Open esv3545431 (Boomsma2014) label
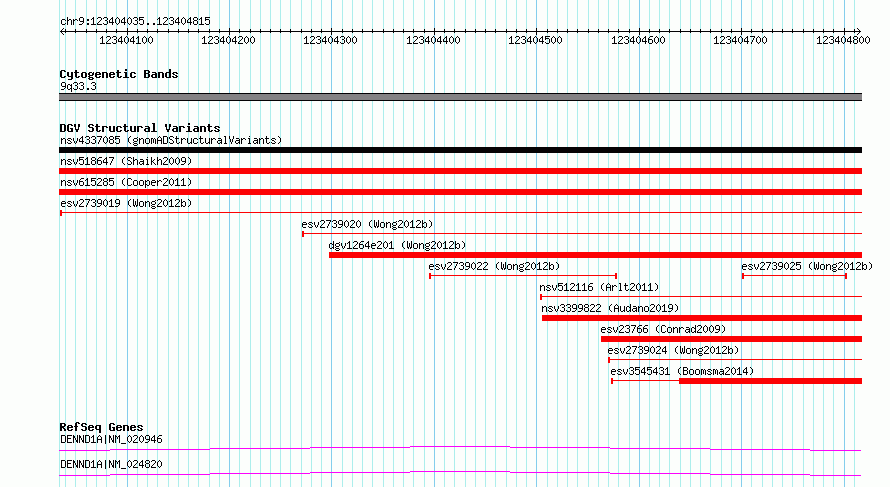Viewport: 890px width, 487px height. 682,371
